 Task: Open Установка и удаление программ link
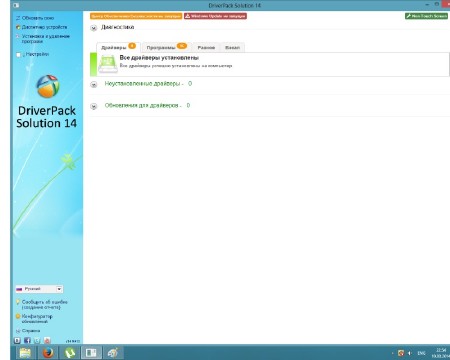pyautogui.click(x=46, y=39)
